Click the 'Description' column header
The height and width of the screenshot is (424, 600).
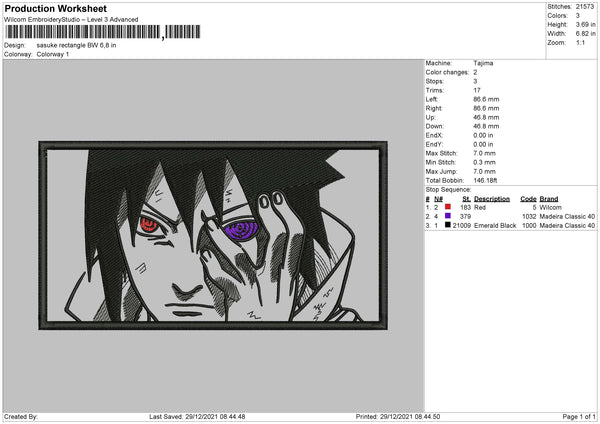pos(492,199)
